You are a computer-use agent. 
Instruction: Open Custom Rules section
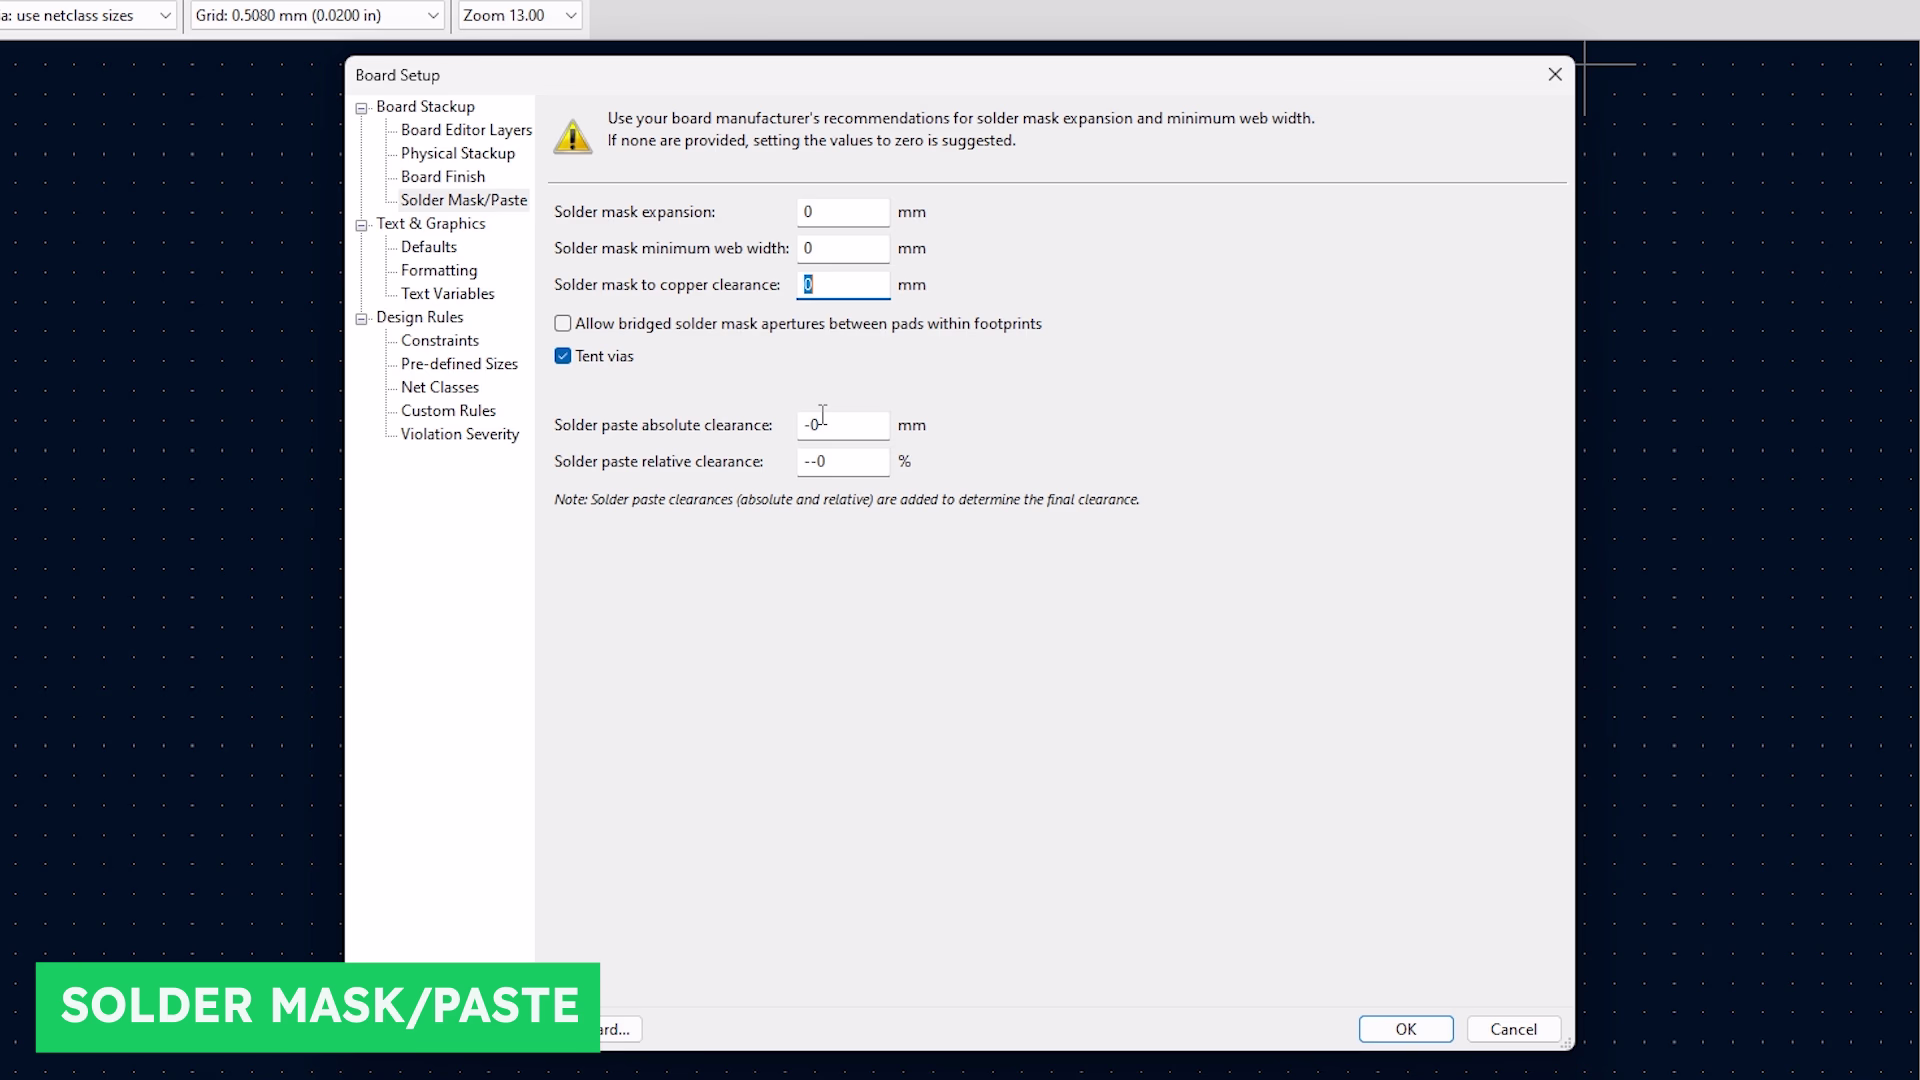pyautogui.click(x=448, y=411)
